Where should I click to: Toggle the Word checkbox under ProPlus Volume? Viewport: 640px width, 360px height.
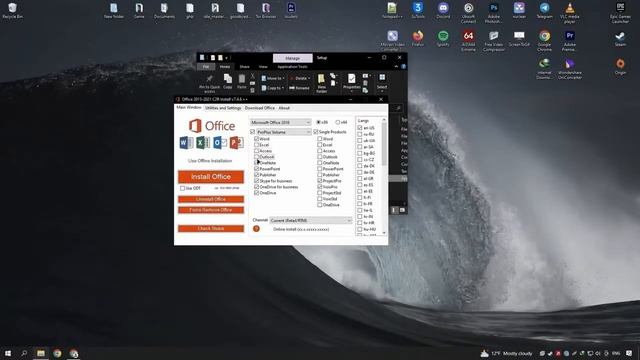pyautogui.click(x=256, y=139)
